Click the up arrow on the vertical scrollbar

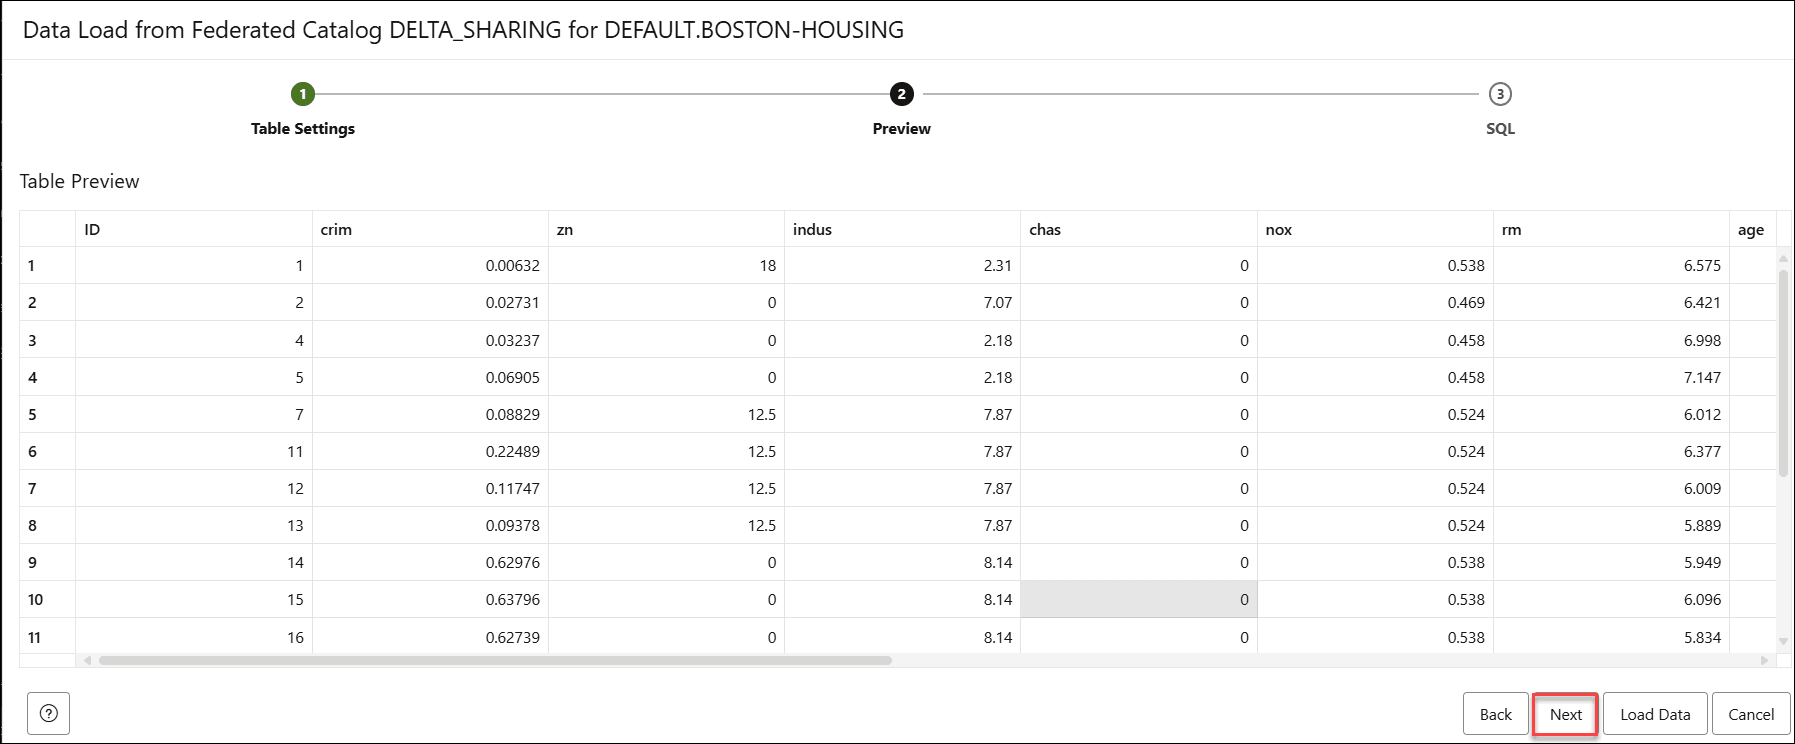pyautogui.click(x=1784, y=260)
